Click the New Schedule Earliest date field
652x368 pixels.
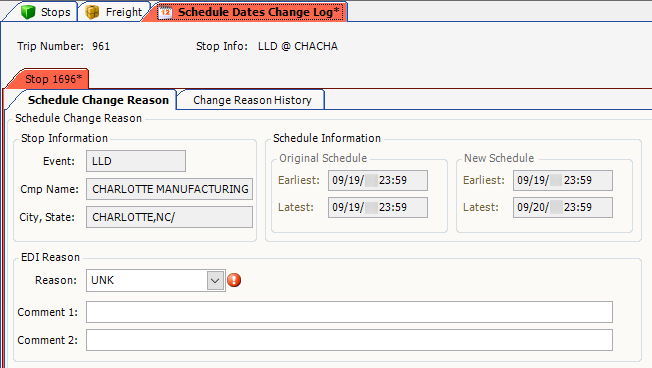[x=563, y=180]
